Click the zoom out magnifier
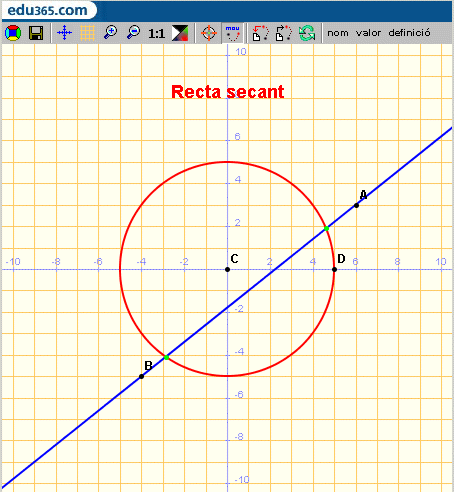The image size is (454, 492). [x=134, y=33]
